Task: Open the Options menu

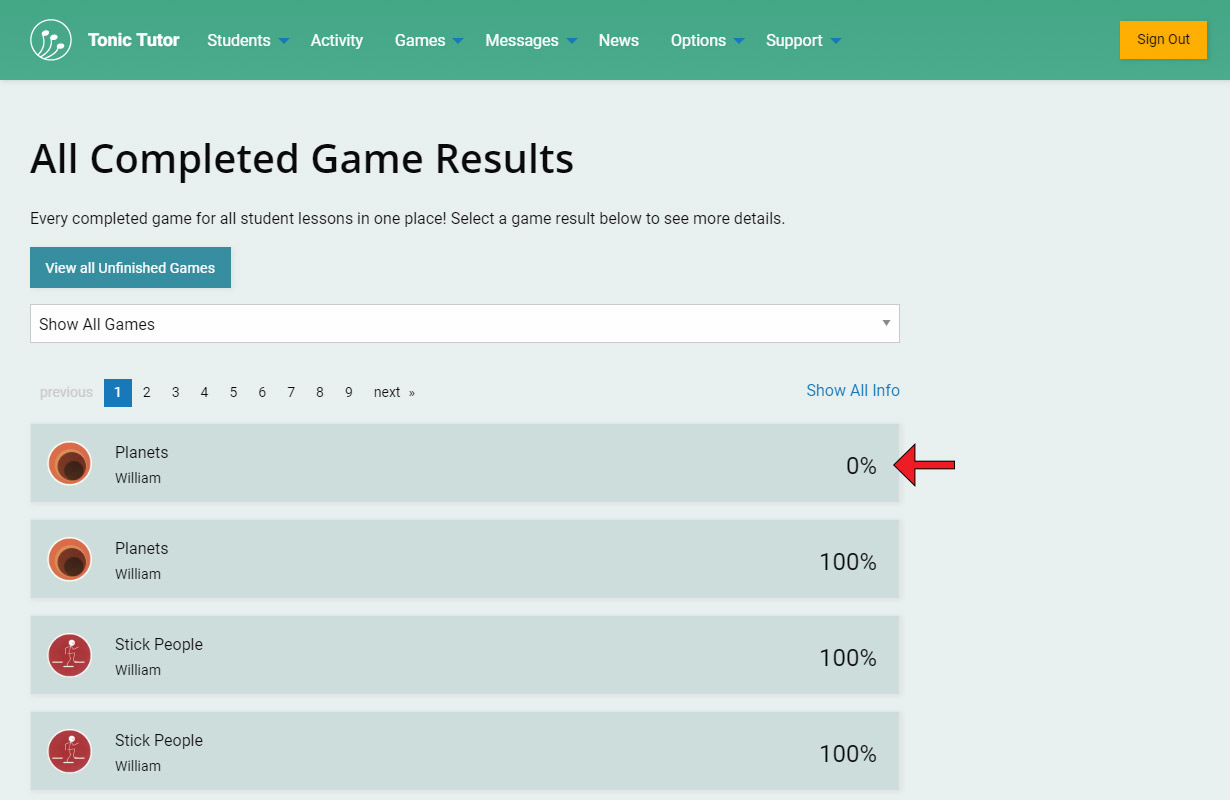Action: [707, 40]
